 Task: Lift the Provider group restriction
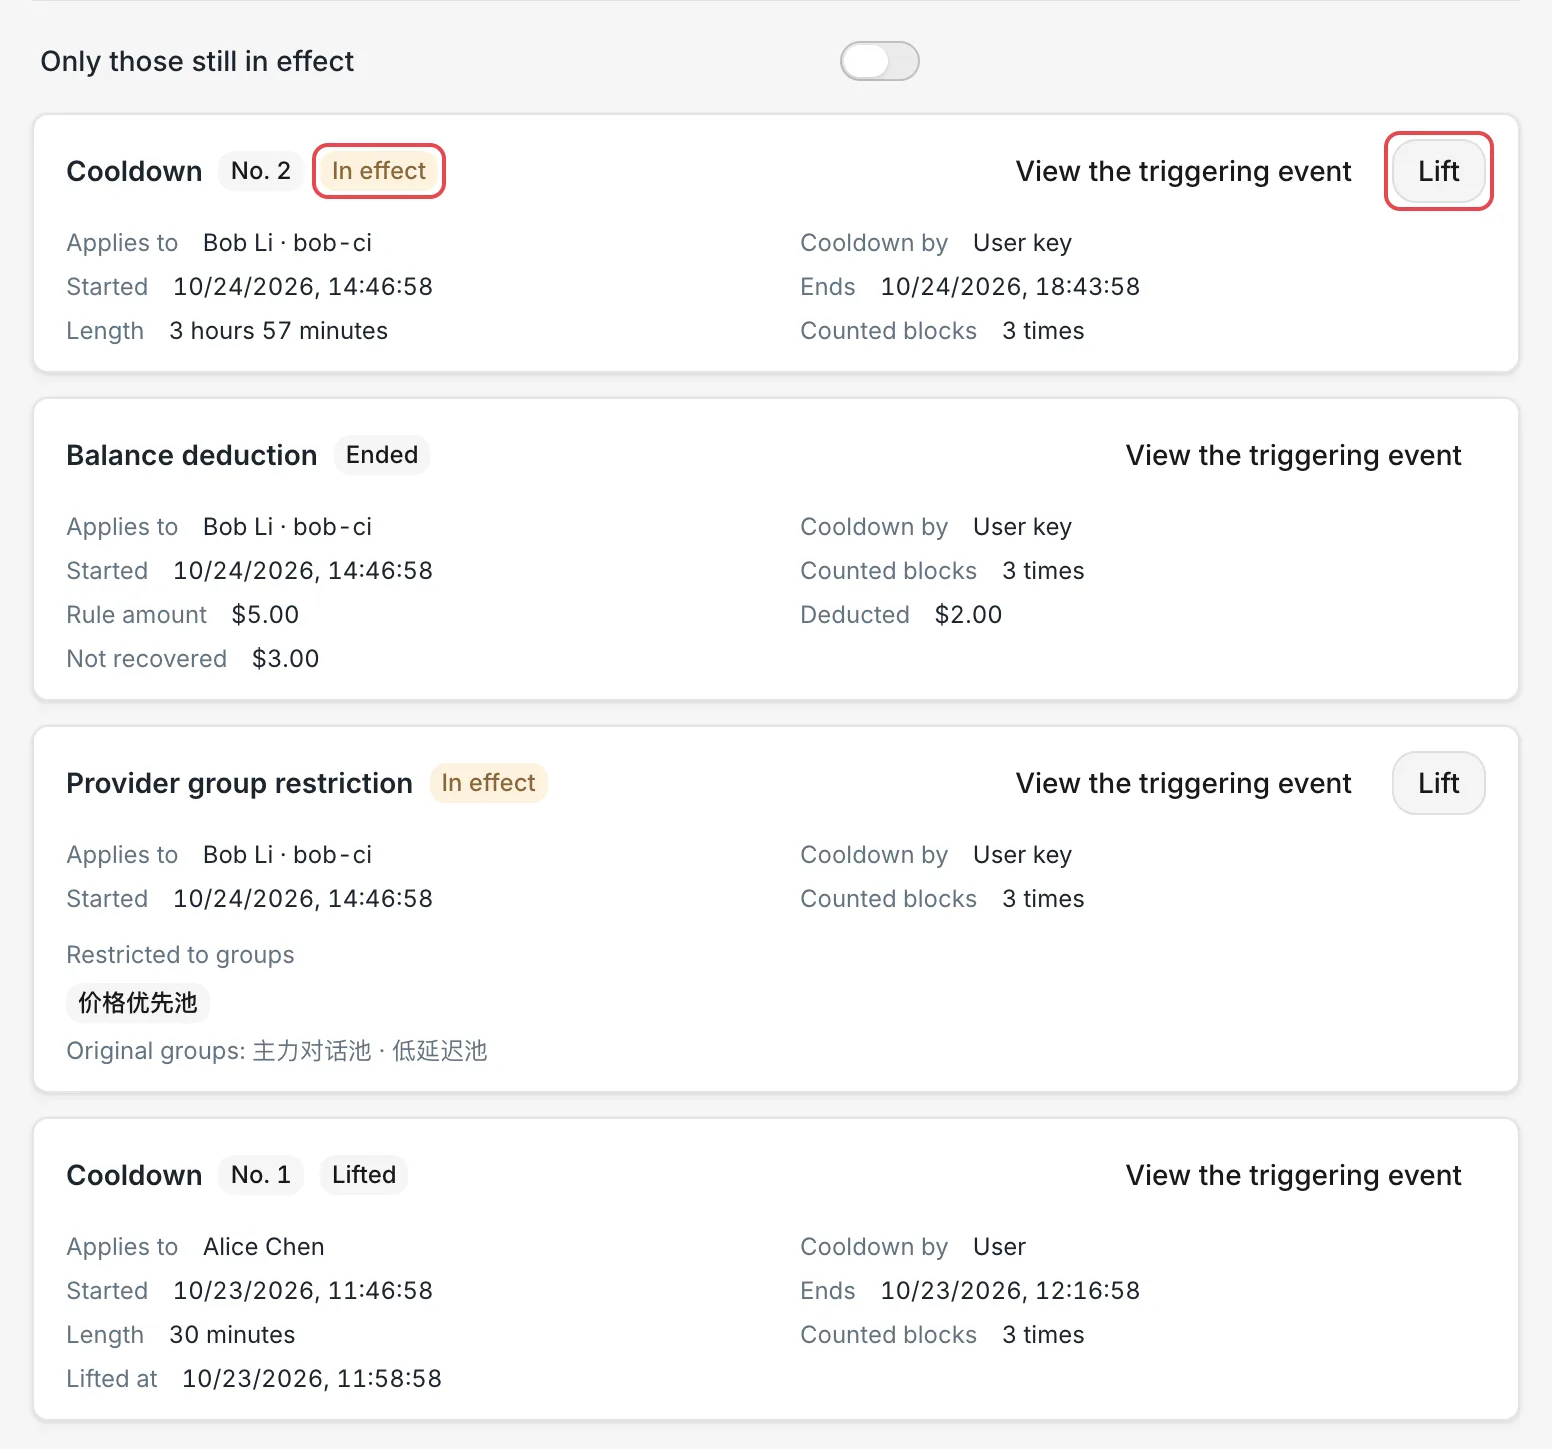point(1438,783)
